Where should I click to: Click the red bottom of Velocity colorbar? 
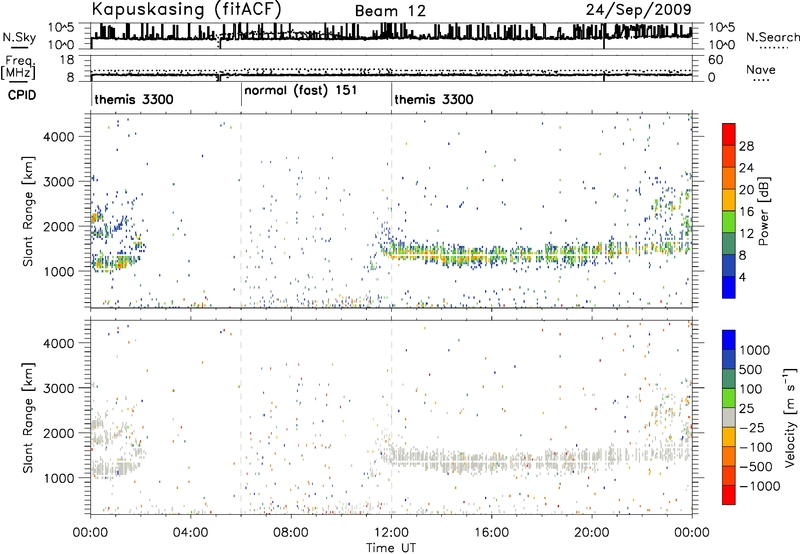(729, 495)
